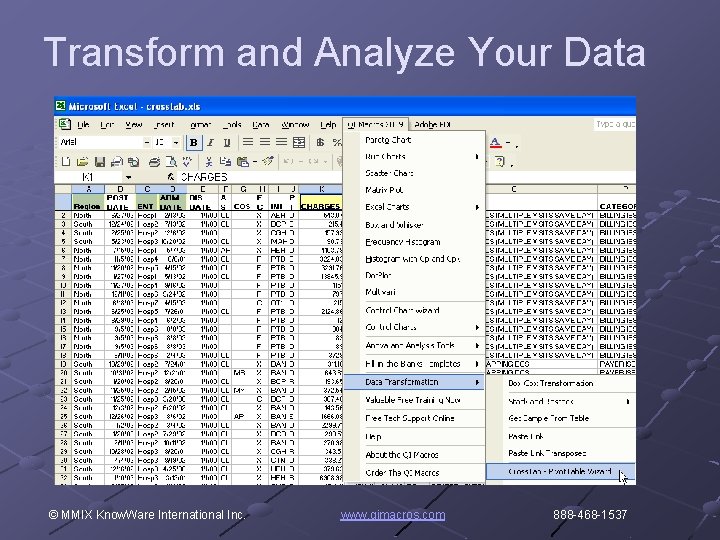Viewport: 720px width, 540px height.
Task: Click the Copy icon in the toolbar
Action: pyautogui.click(x=225, y=162)
